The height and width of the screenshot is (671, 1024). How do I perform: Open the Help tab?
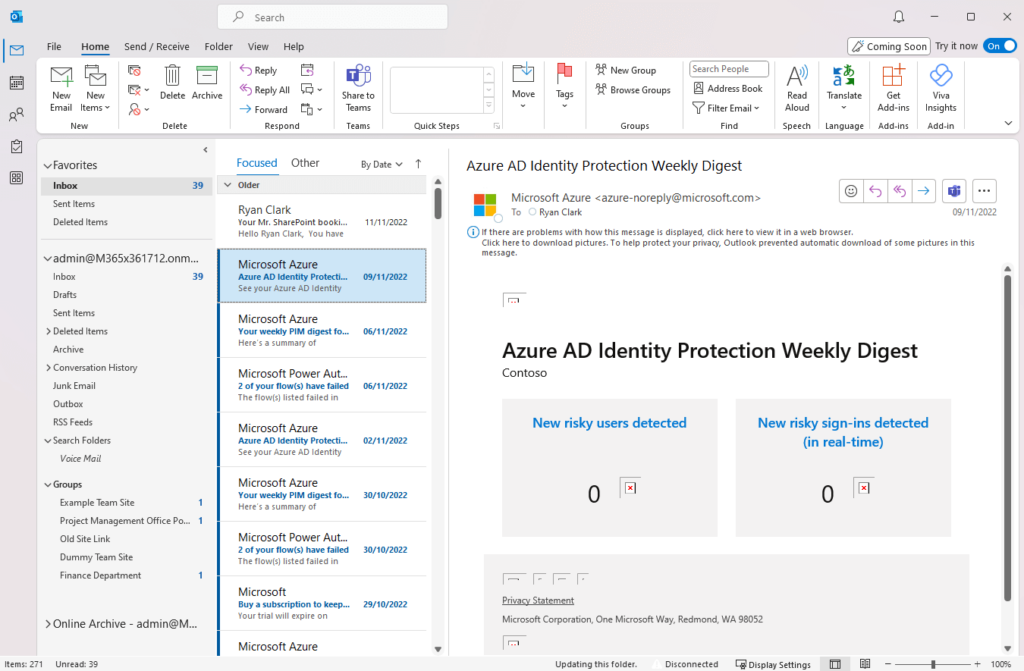[293, 46]
